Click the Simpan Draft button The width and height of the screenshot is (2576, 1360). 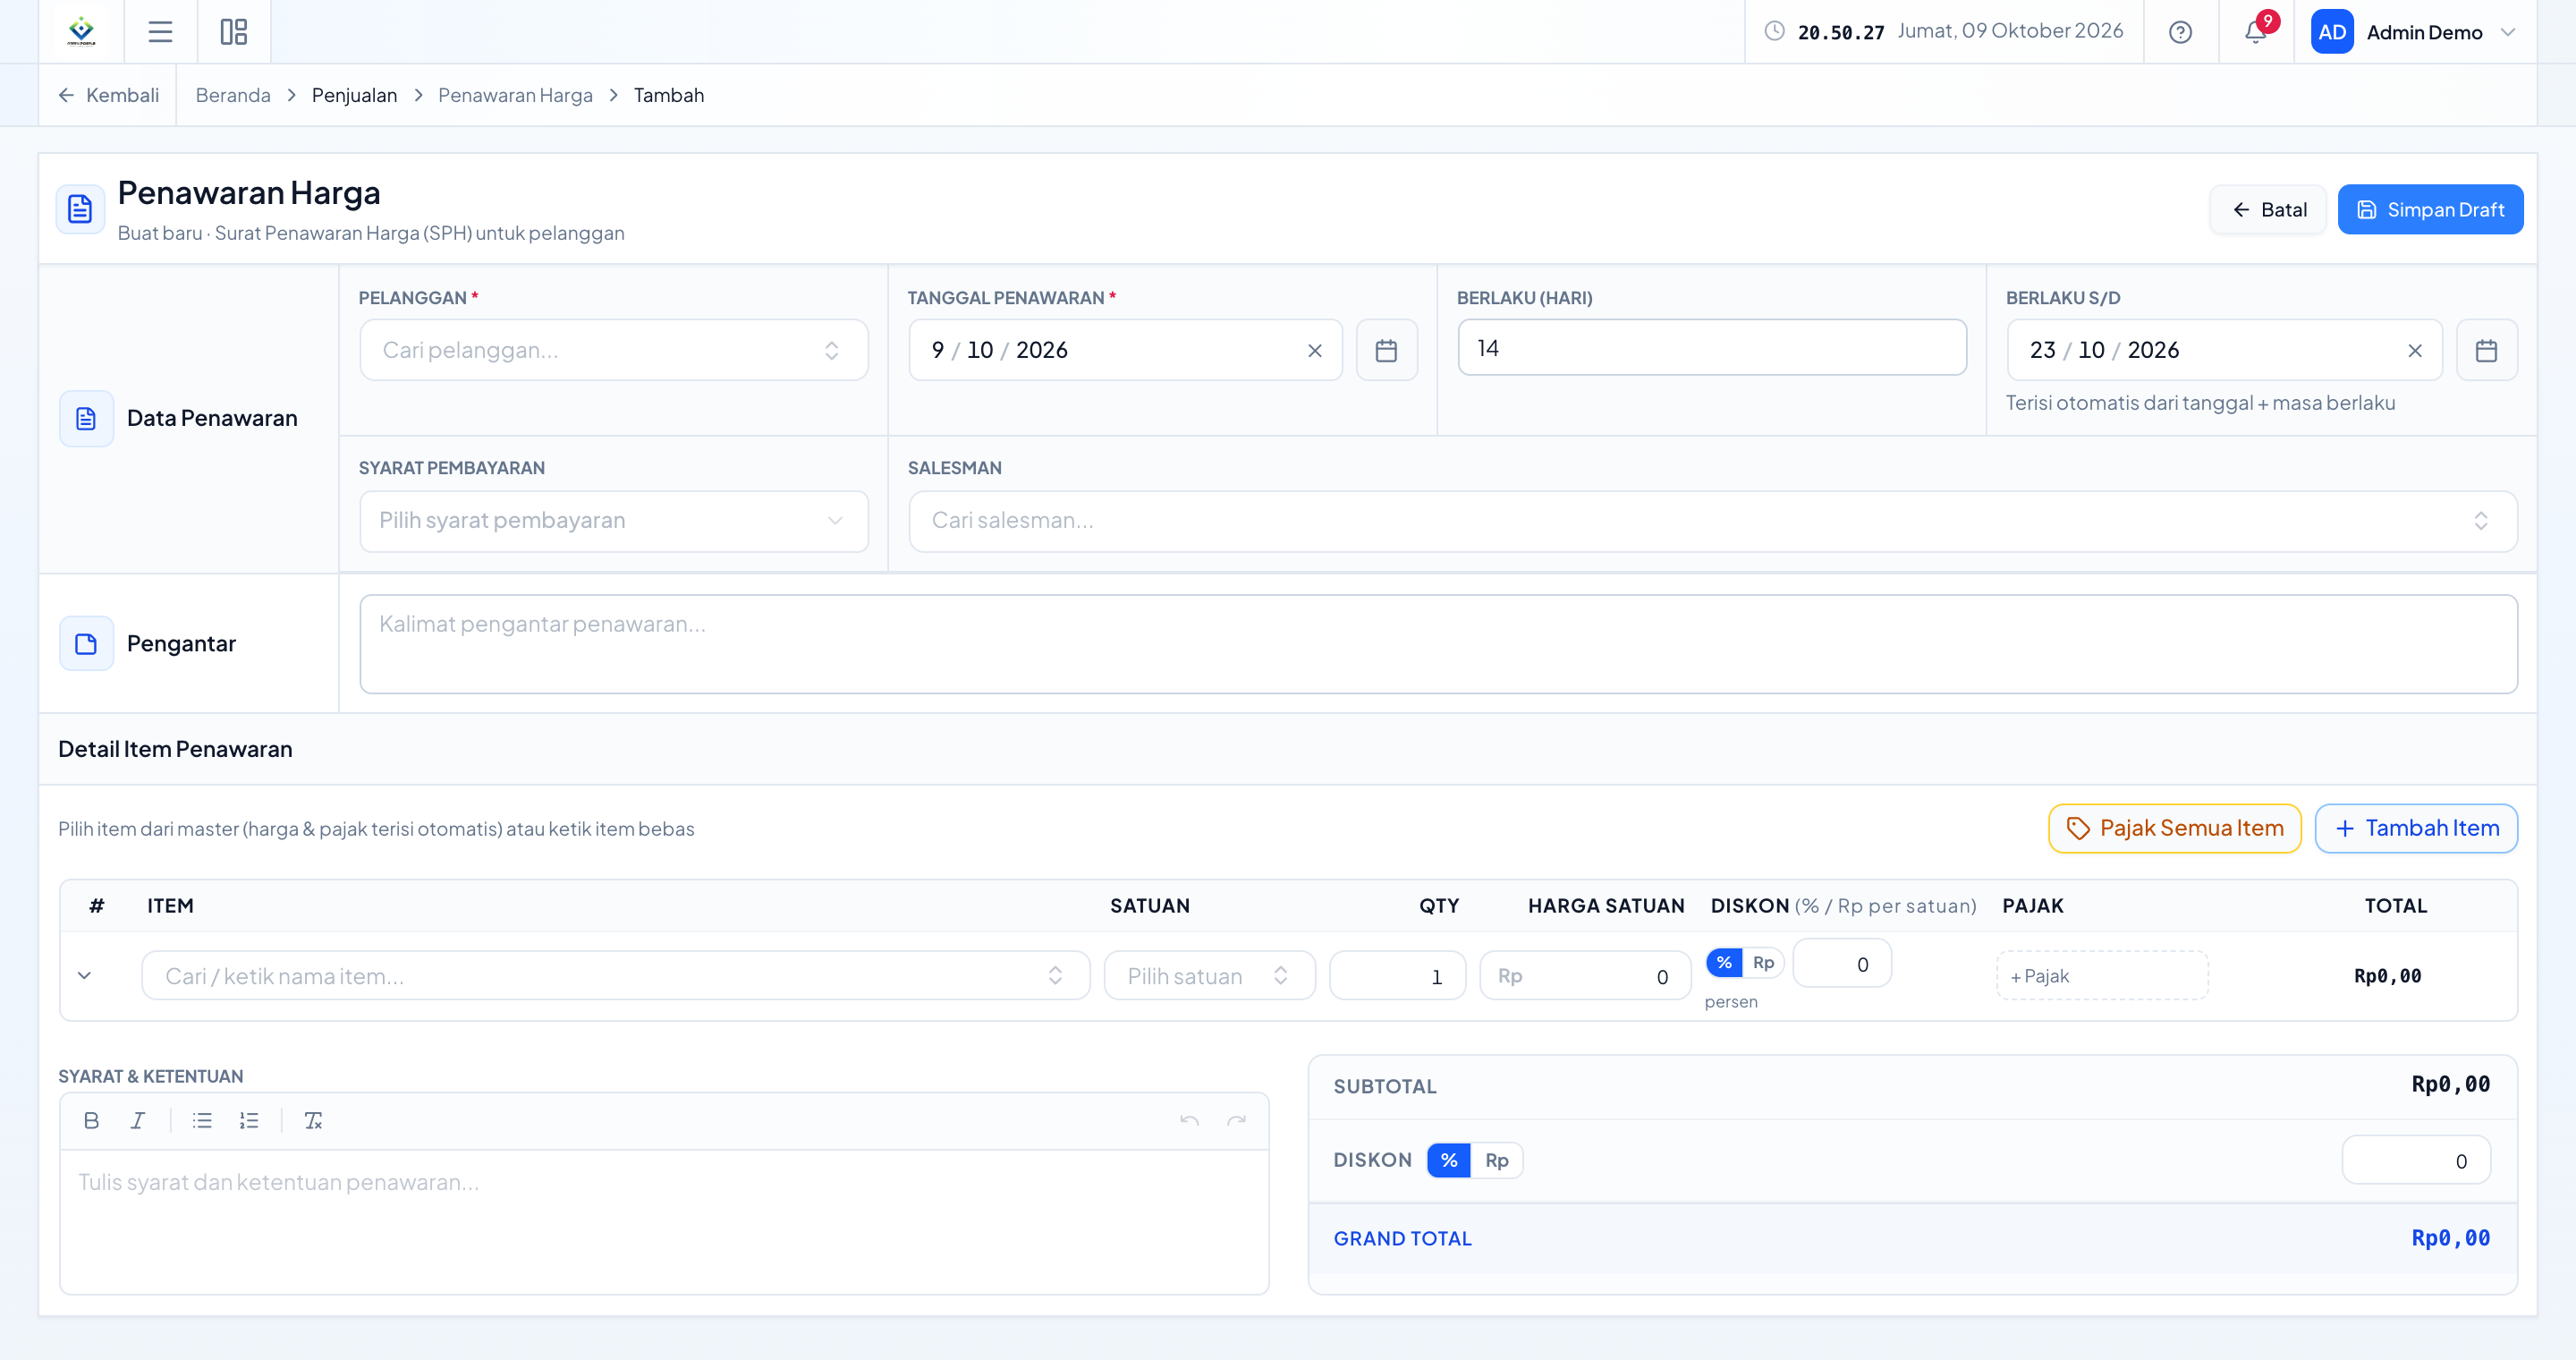pyautogui.click(x=2429, y=209)
